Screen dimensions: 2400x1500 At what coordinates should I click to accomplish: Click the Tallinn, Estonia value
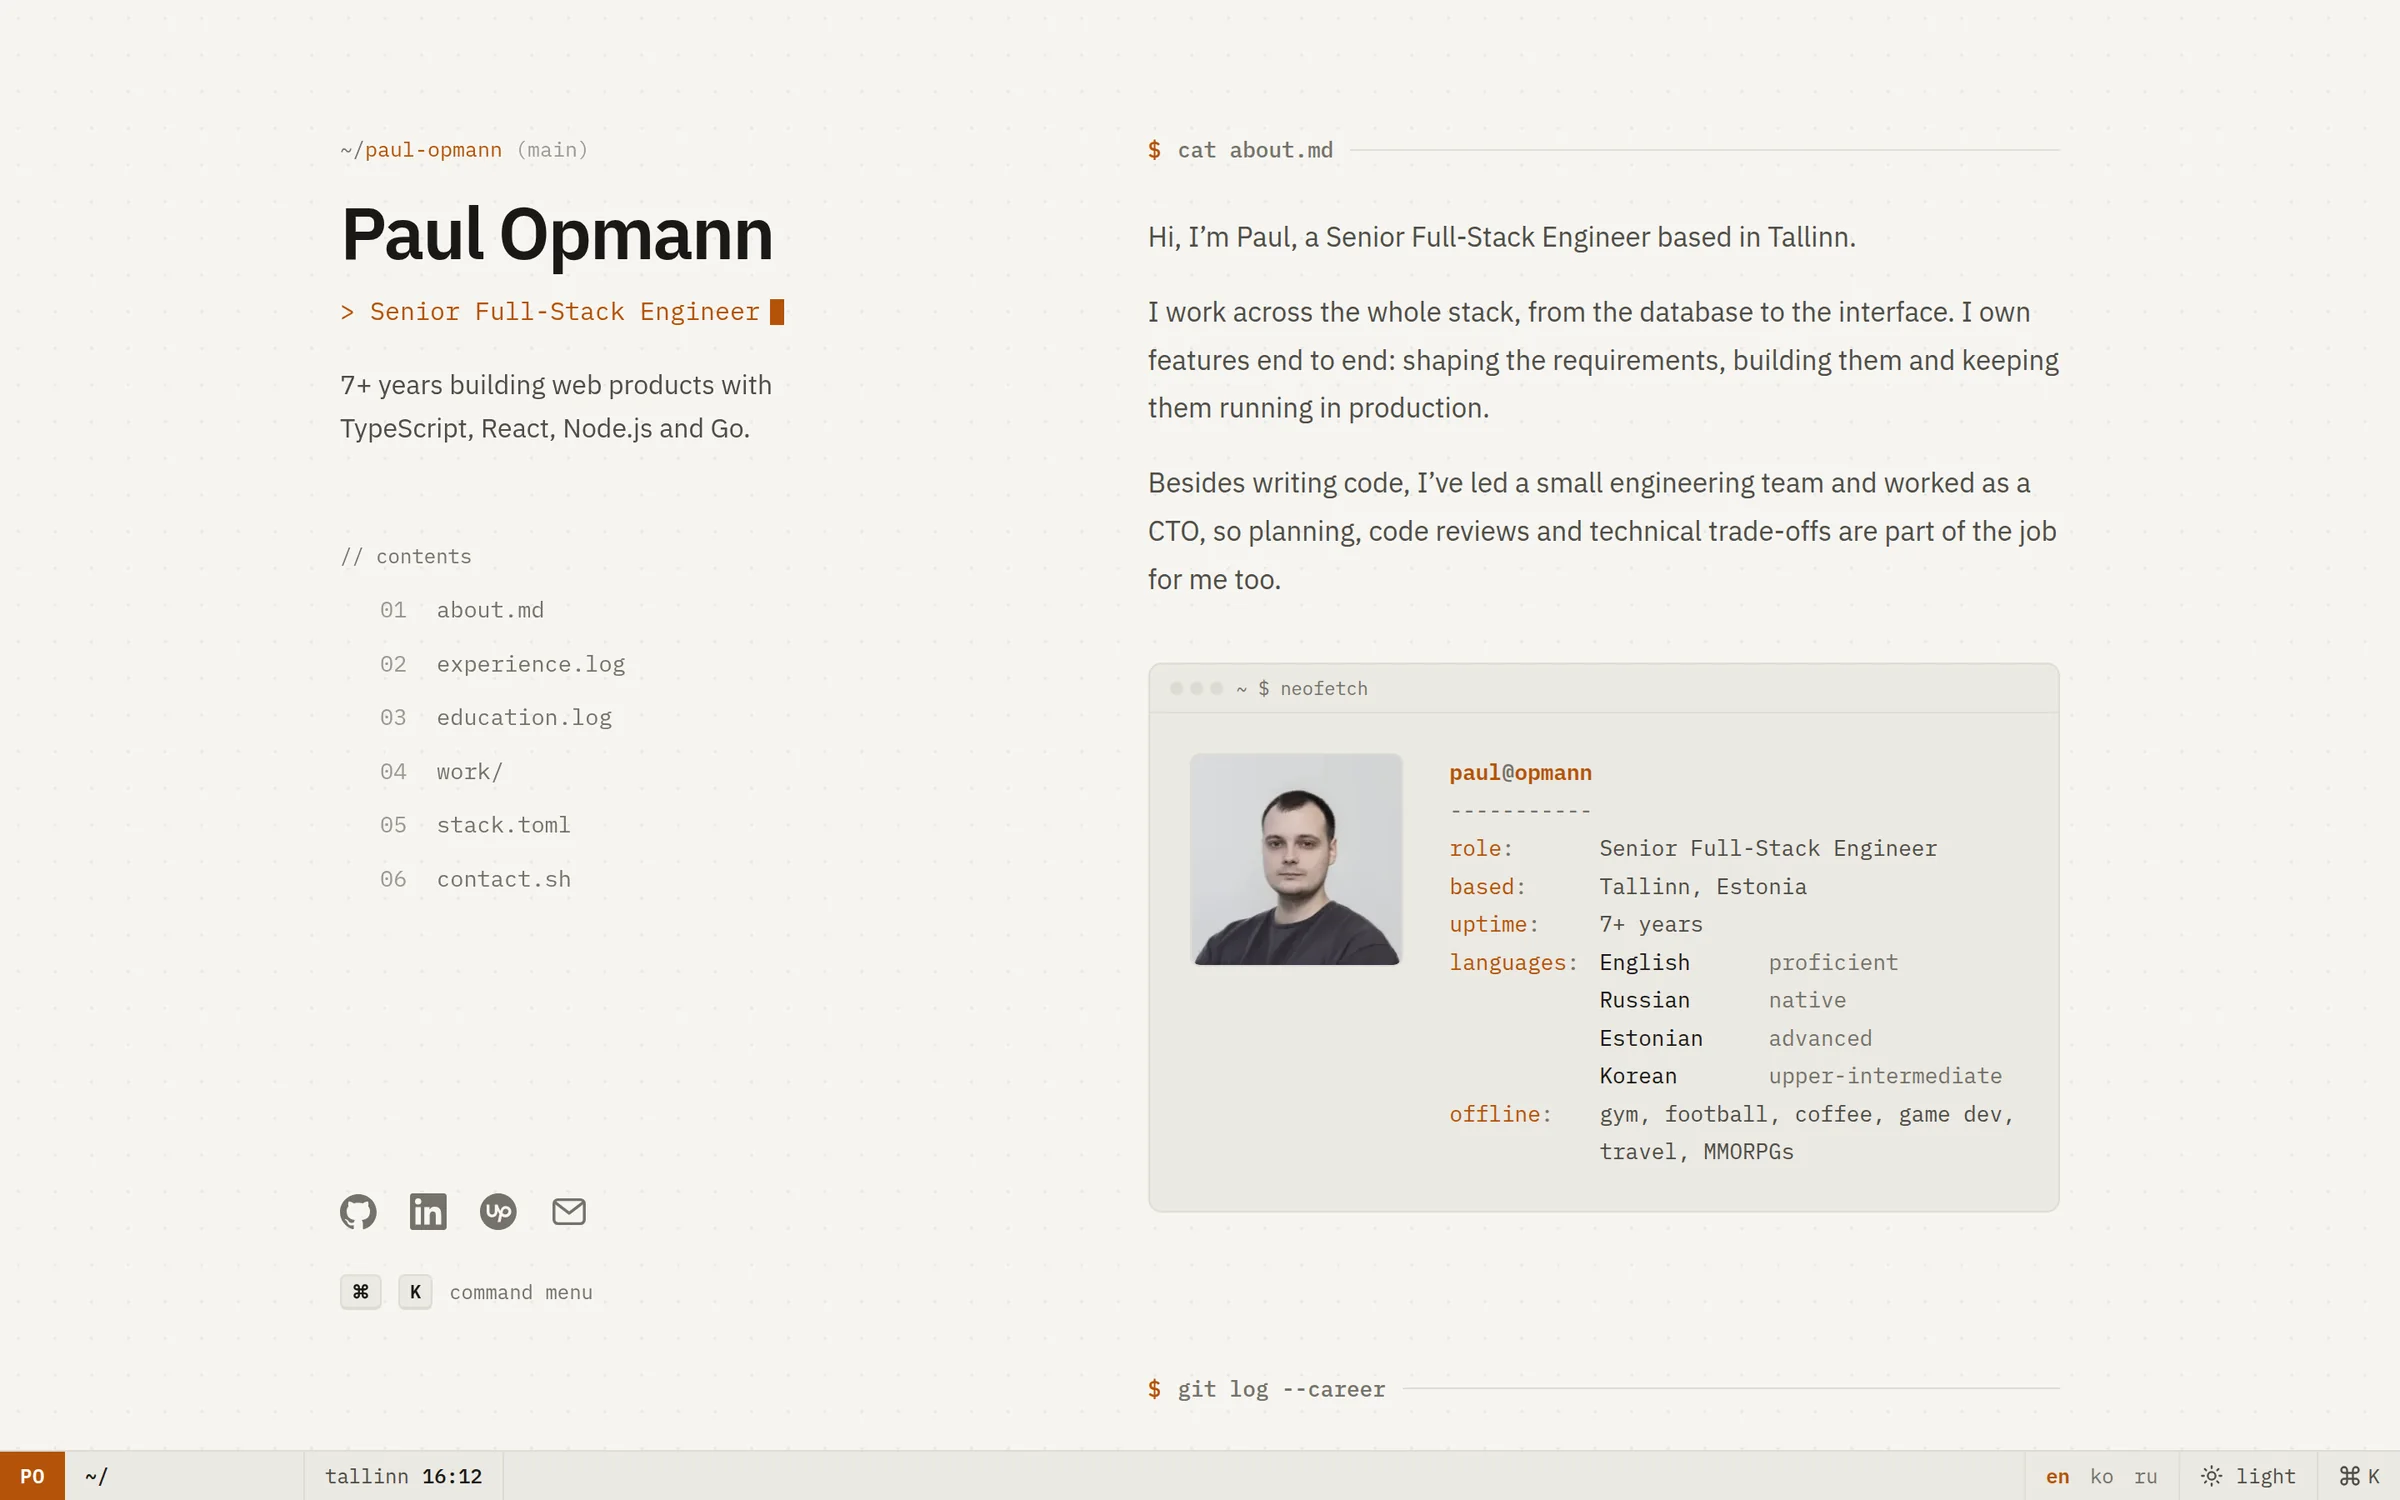click(x=1703, y=887)
